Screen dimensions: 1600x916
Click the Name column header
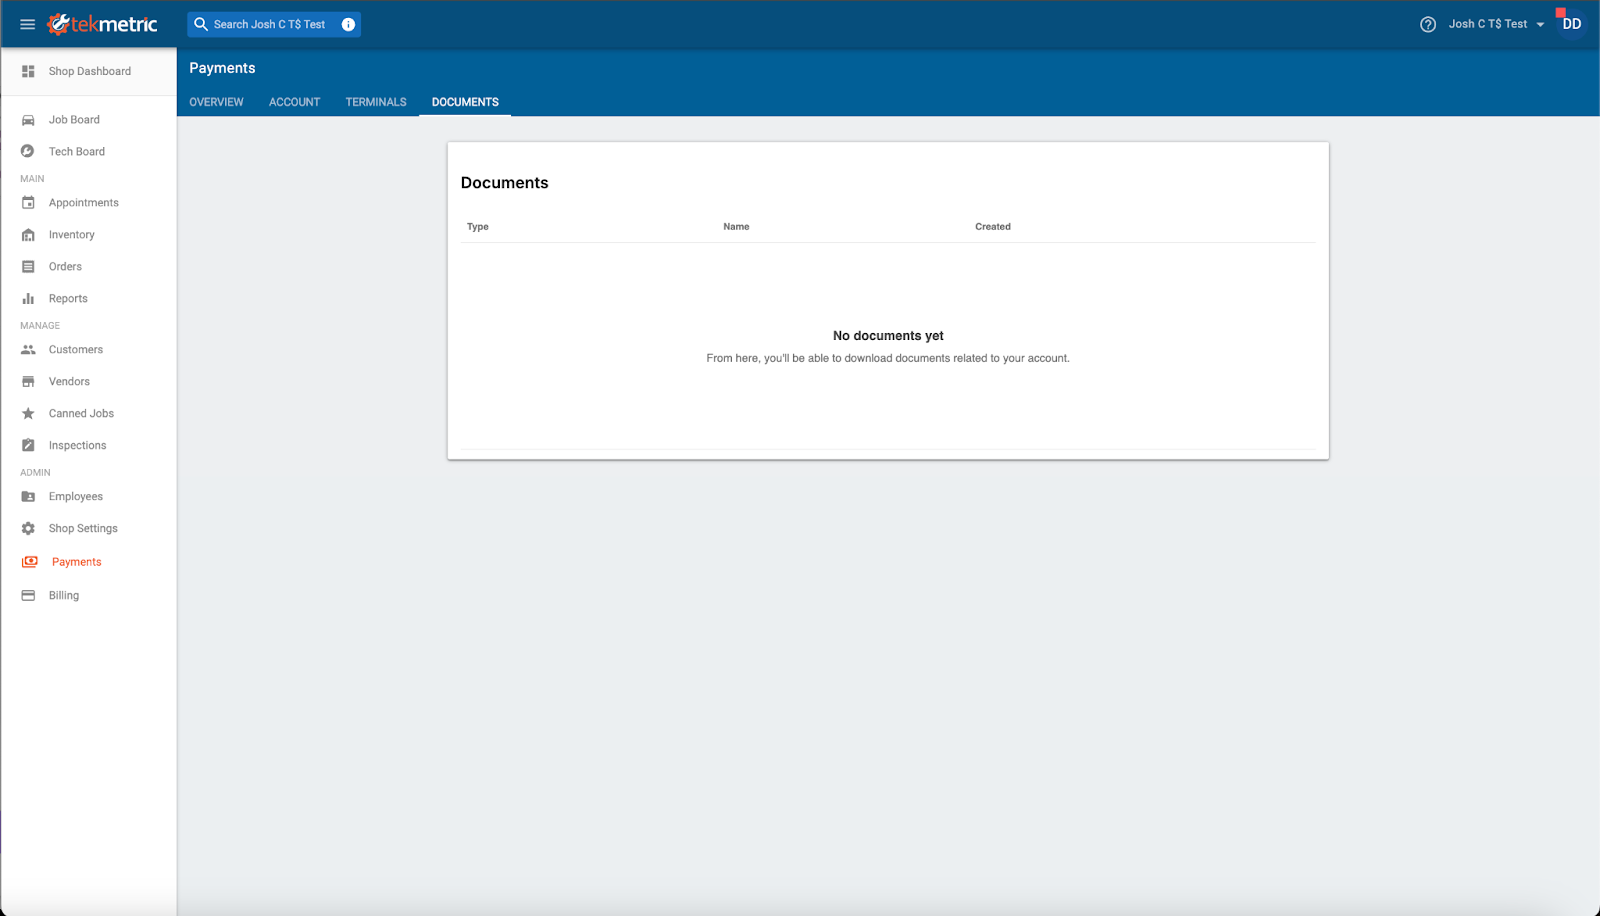click(x=736, y=227)
